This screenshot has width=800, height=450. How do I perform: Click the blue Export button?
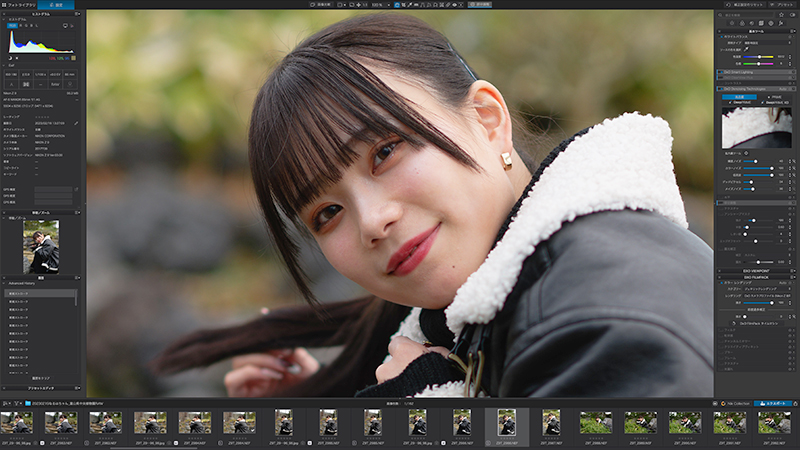tap(772, 403)
